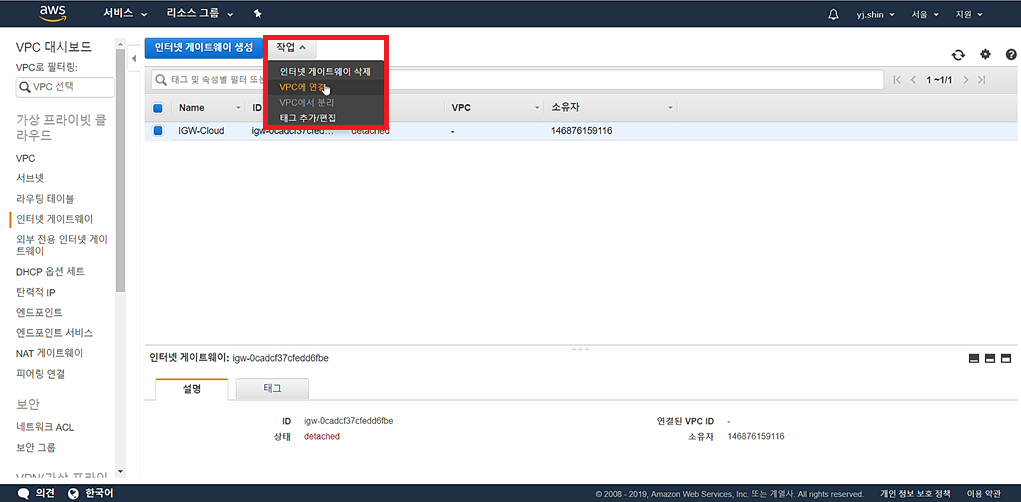Open 엔드포인트 서비스 in sidebar

(x=55, y=333)
